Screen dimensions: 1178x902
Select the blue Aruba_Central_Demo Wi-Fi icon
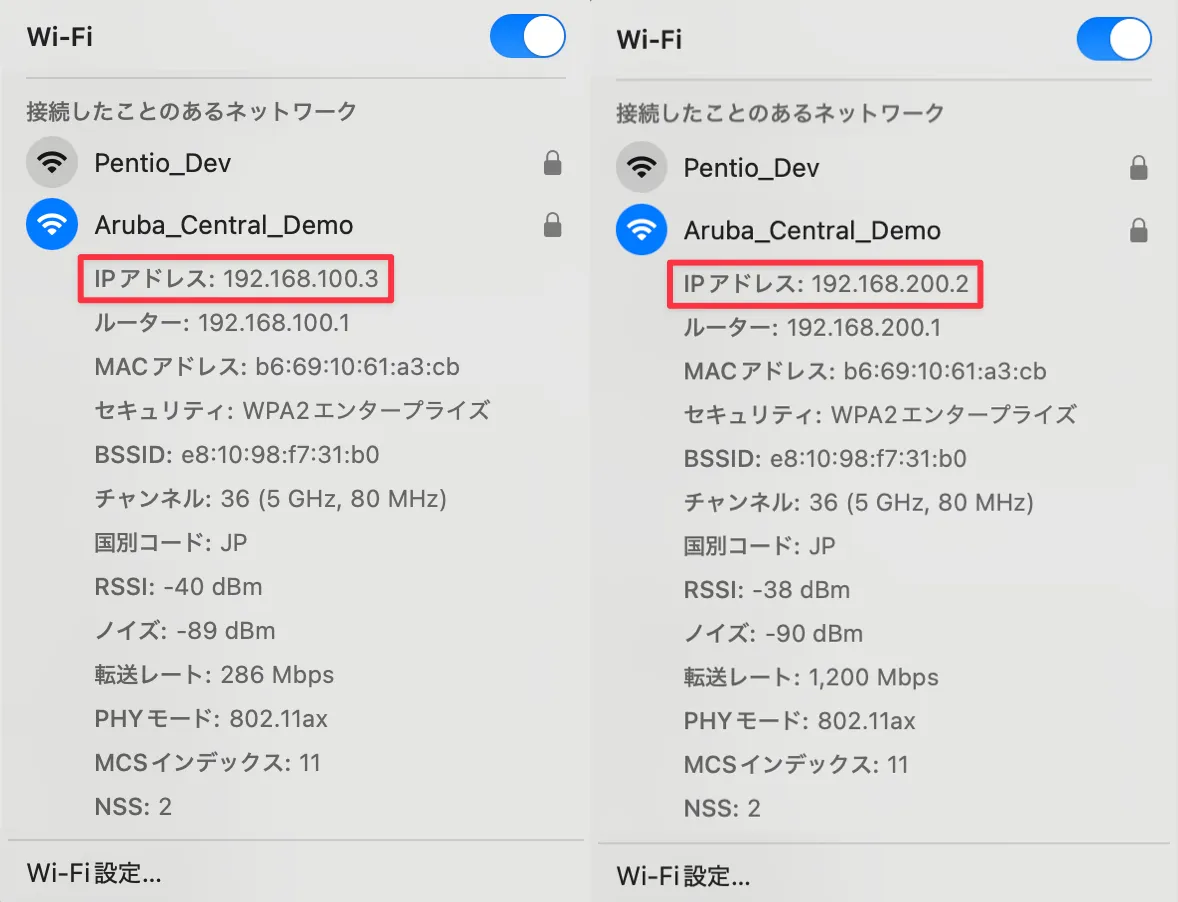pyautogui.click(x=51, y=224)
